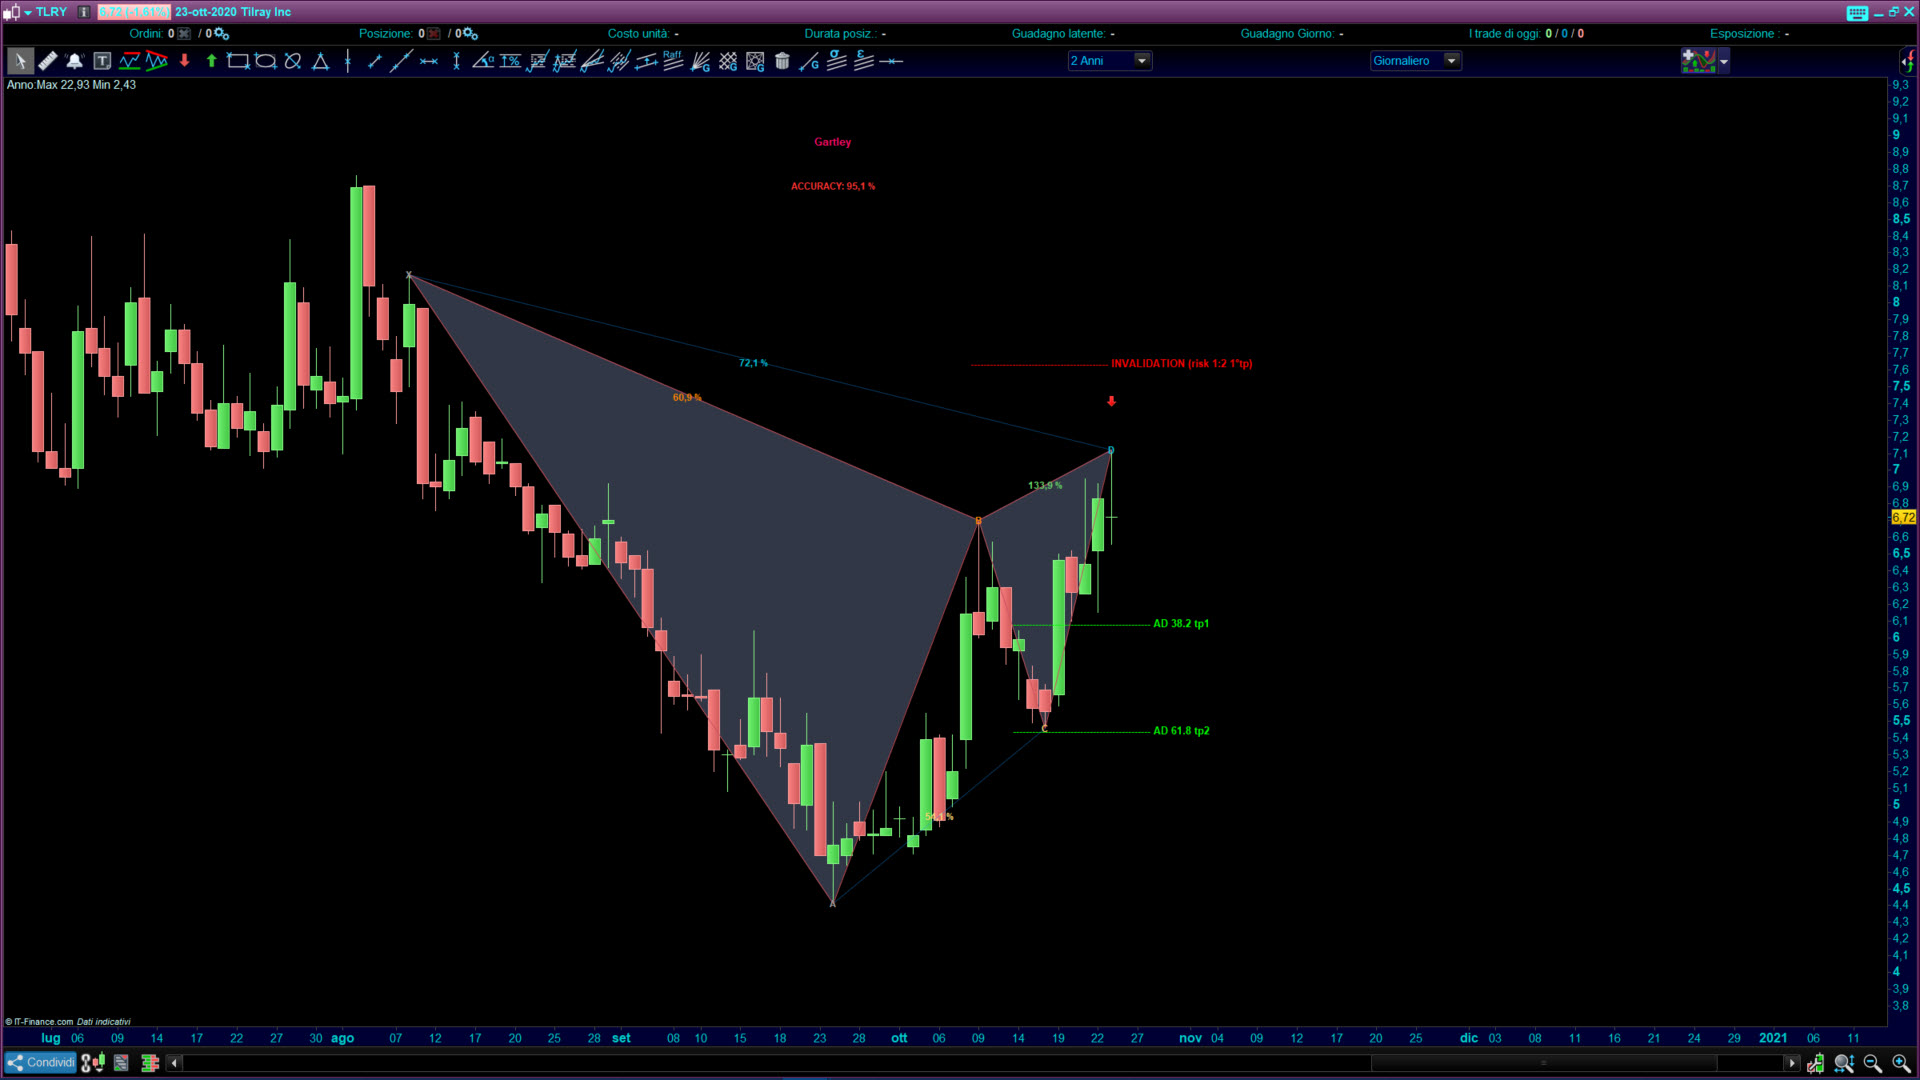Viewport: 1920px width, 1080px height.
Task: Place a green up arrow marker
Action: click(211, 61)
